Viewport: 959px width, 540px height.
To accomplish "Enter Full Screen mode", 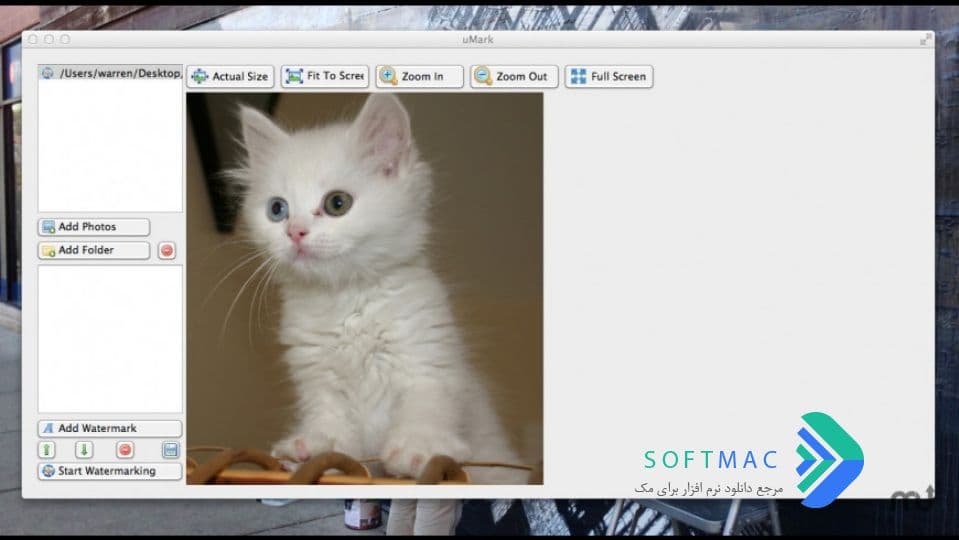I will [x=609, y=76].
